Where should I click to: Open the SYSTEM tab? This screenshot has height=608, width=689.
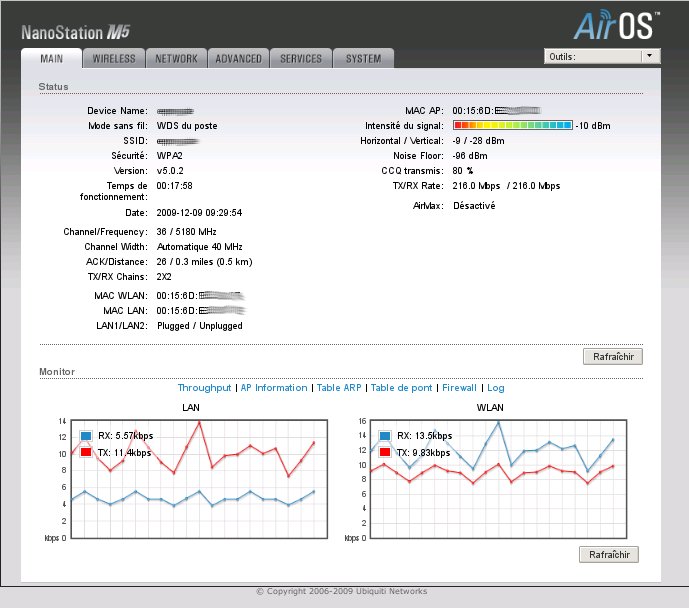363,58
